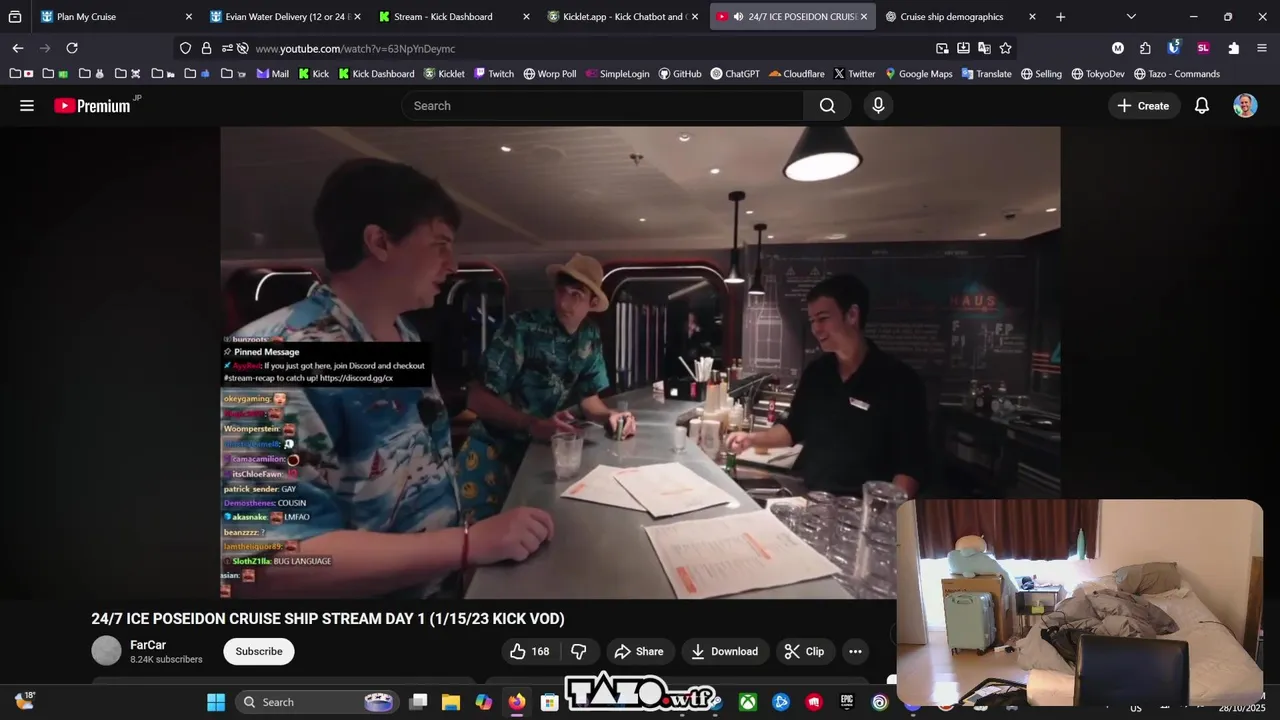Open Microsoft Store from the taskbar
This screenshot has height=720, width=1280.
coord(549,702)
